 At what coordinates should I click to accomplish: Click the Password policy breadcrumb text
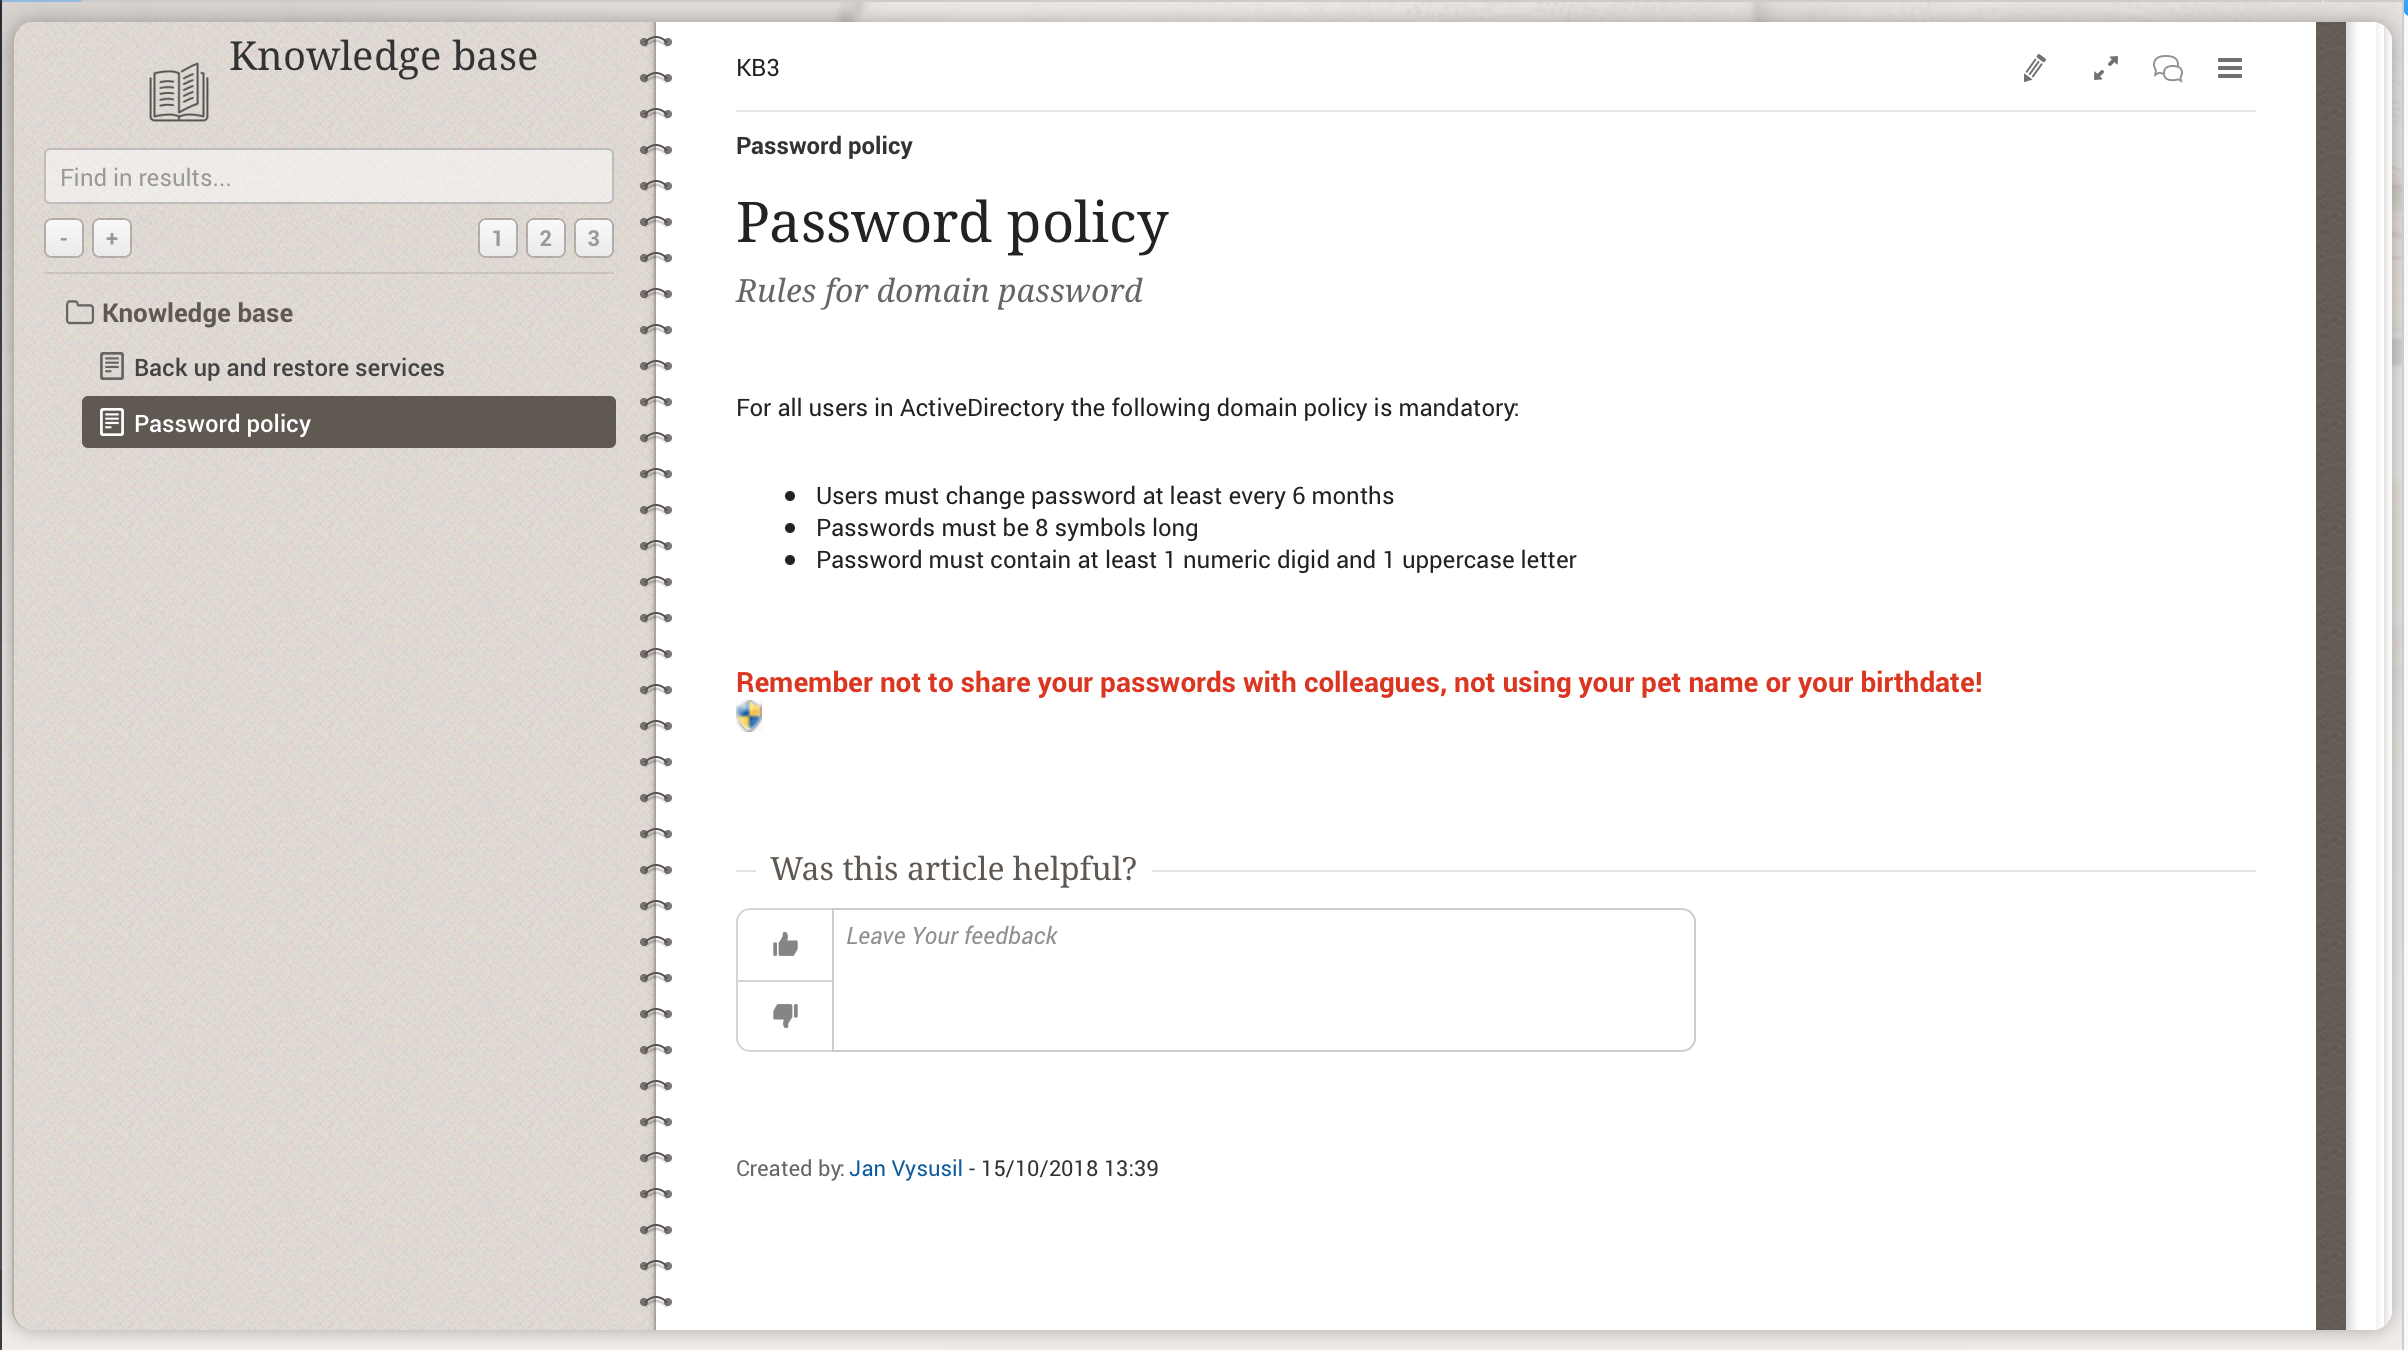pos(824,146)
